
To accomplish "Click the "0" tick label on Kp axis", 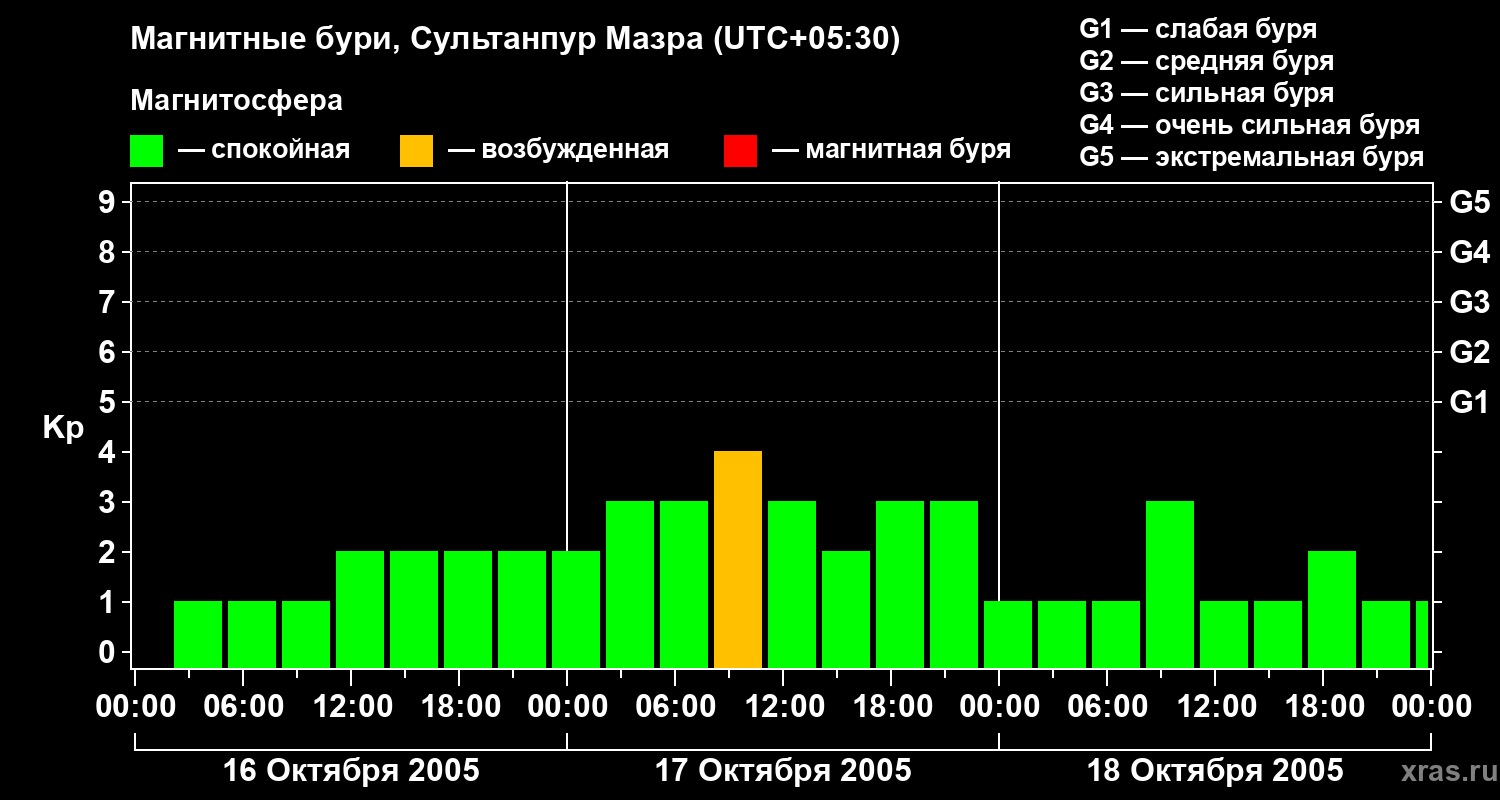I will tap(109, 652).
